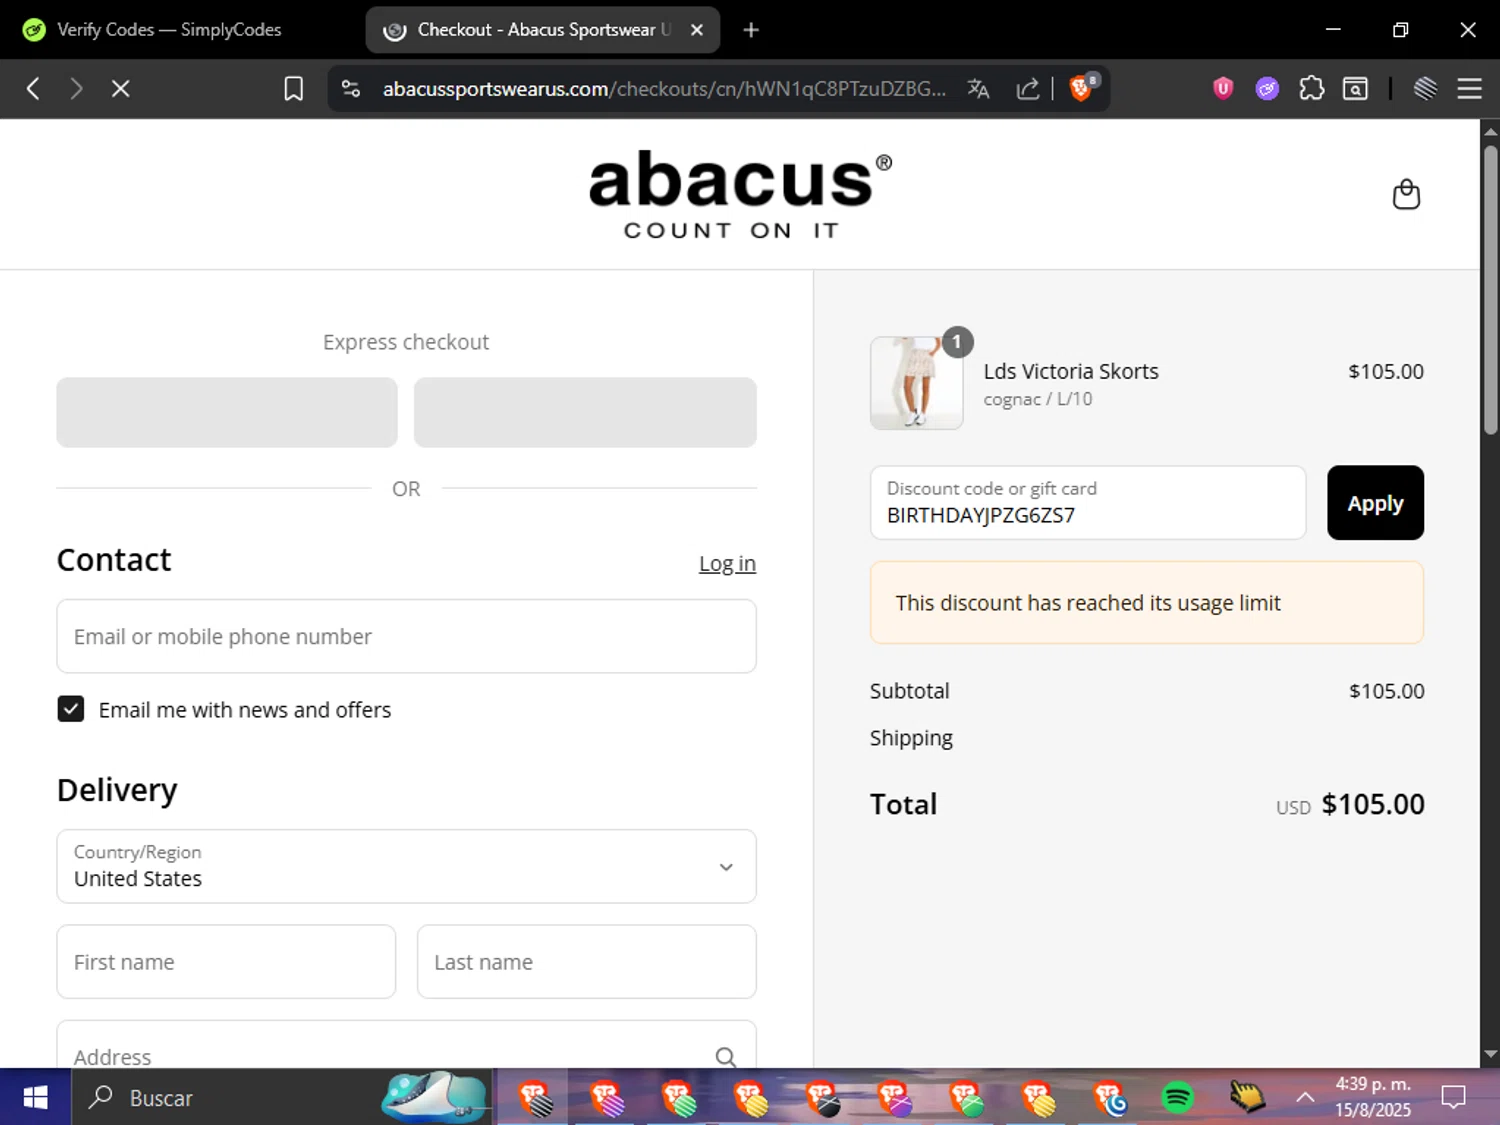
Task: Open the Extensions puzzle menu
Action: 1311,89
